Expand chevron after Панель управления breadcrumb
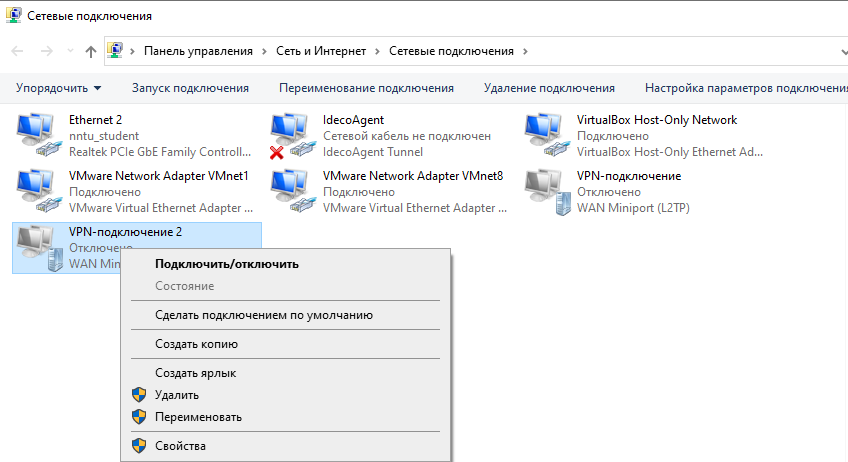Screen dimensions: 848x462 point(264,51)
